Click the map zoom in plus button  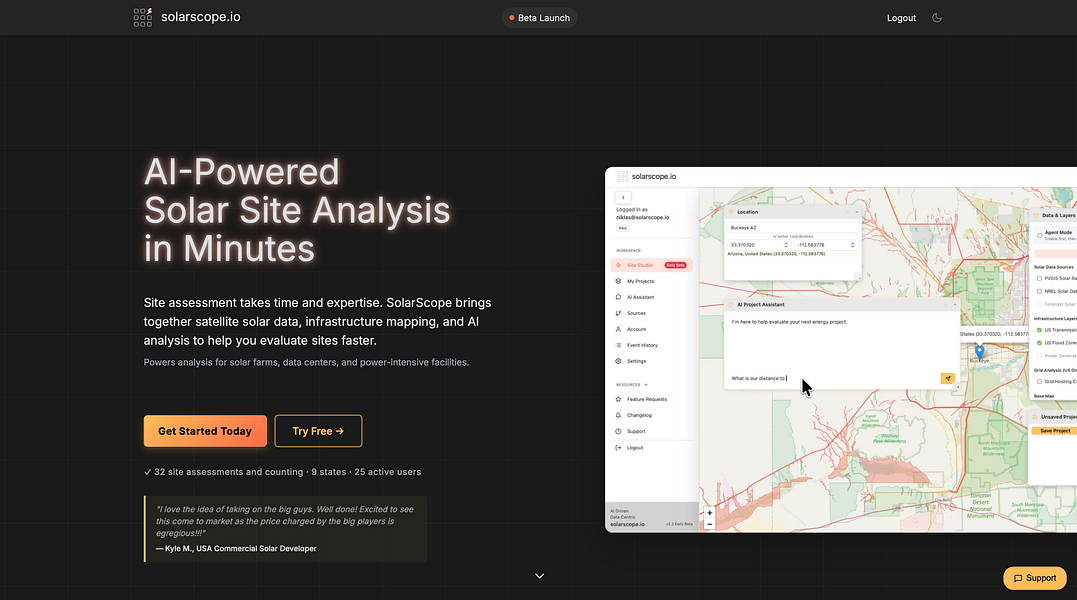710,513
